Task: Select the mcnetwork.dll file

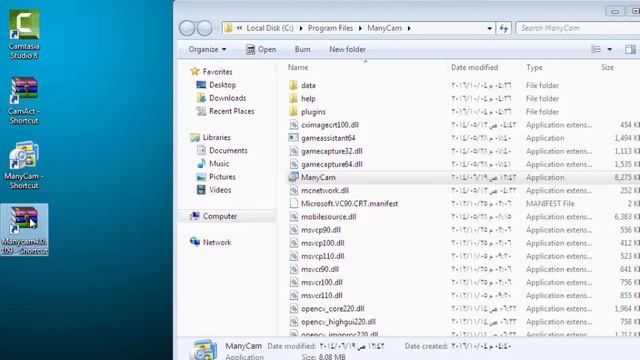Action: (x=325, y=191)
